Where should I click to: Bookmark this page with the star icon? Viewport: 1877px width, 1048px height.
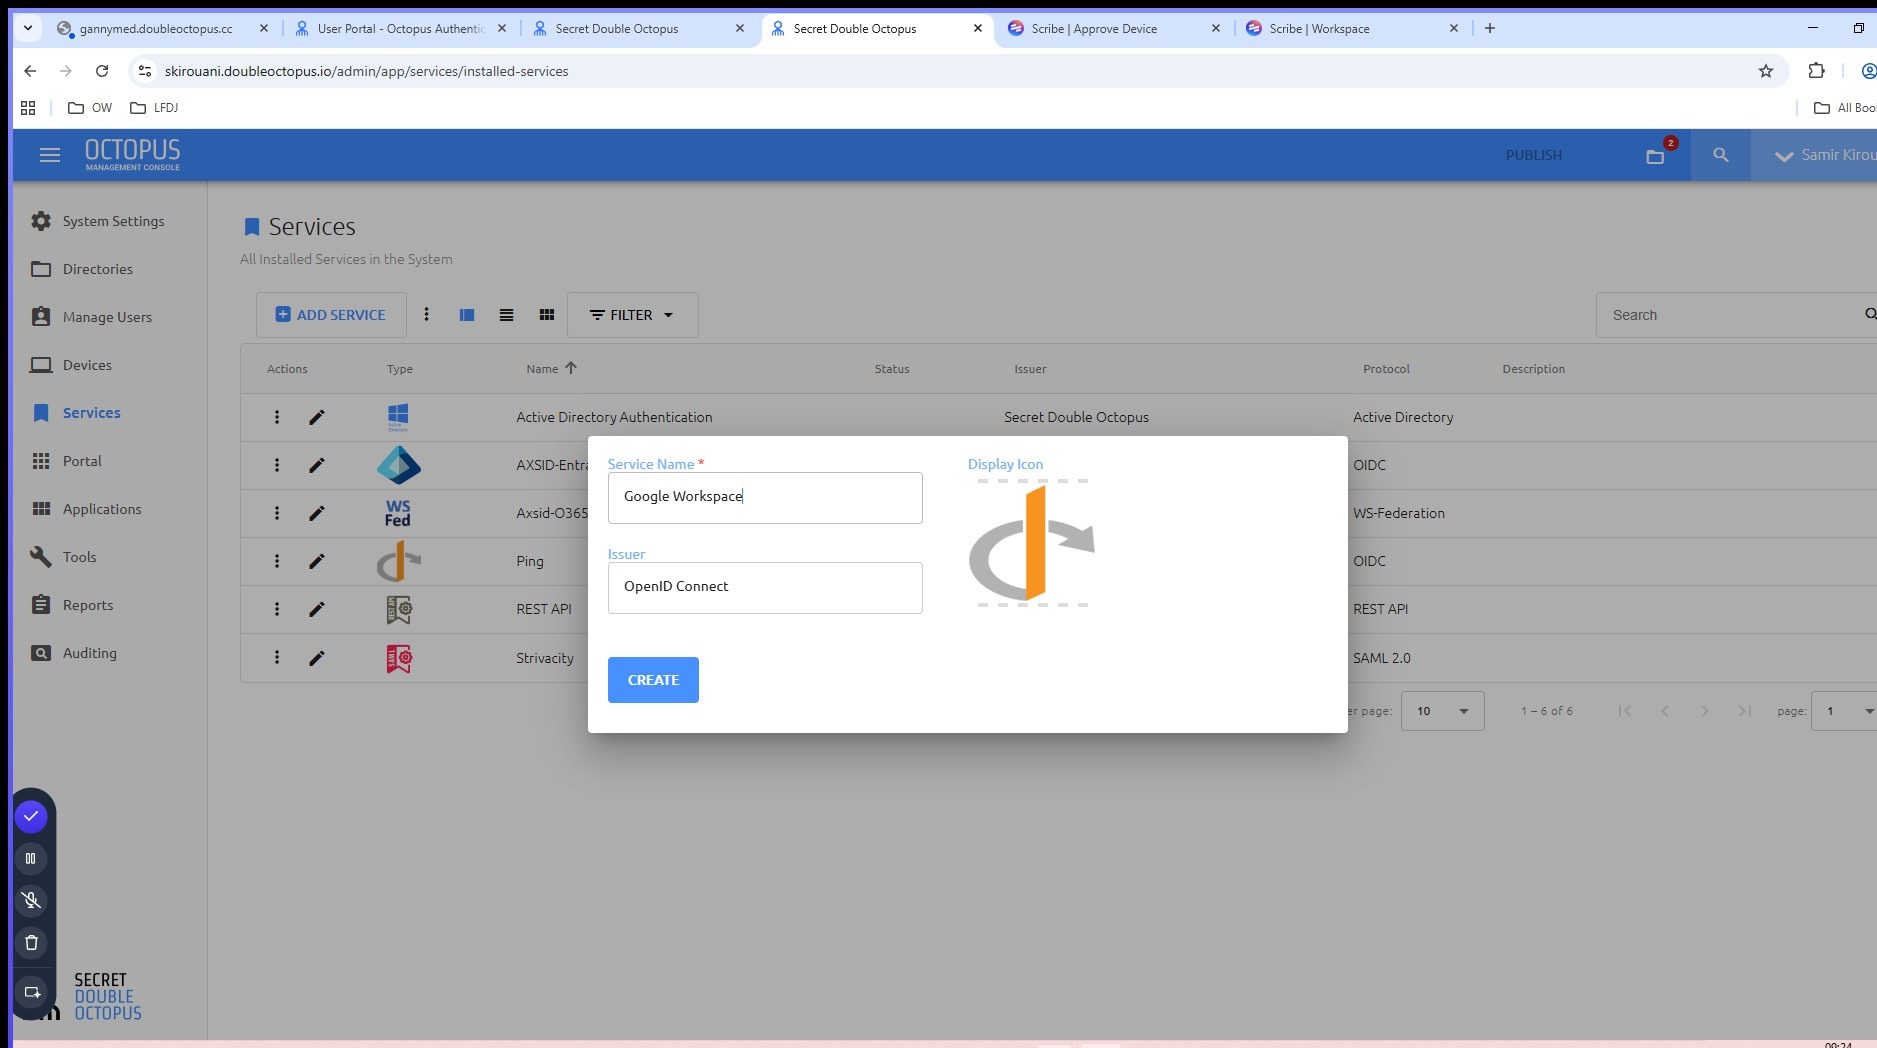pyautogui.click(x=1766, y=71)
